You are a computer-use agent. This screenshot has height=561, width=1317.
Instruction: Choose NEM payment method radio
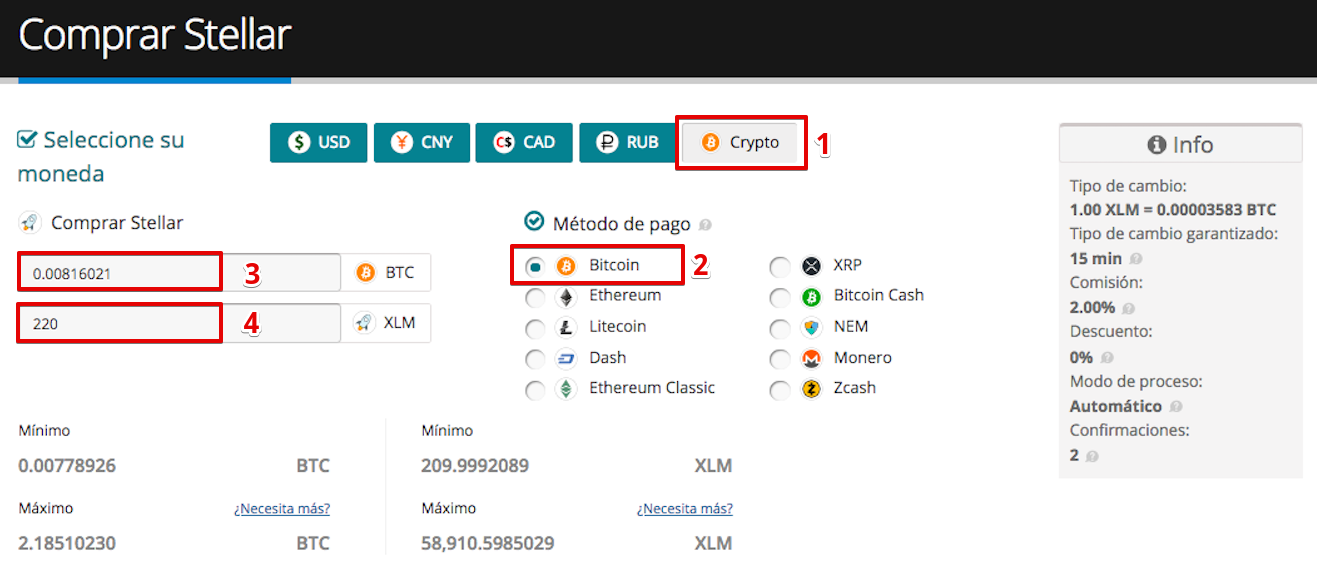pyautogui.click(x=780, y=328)
